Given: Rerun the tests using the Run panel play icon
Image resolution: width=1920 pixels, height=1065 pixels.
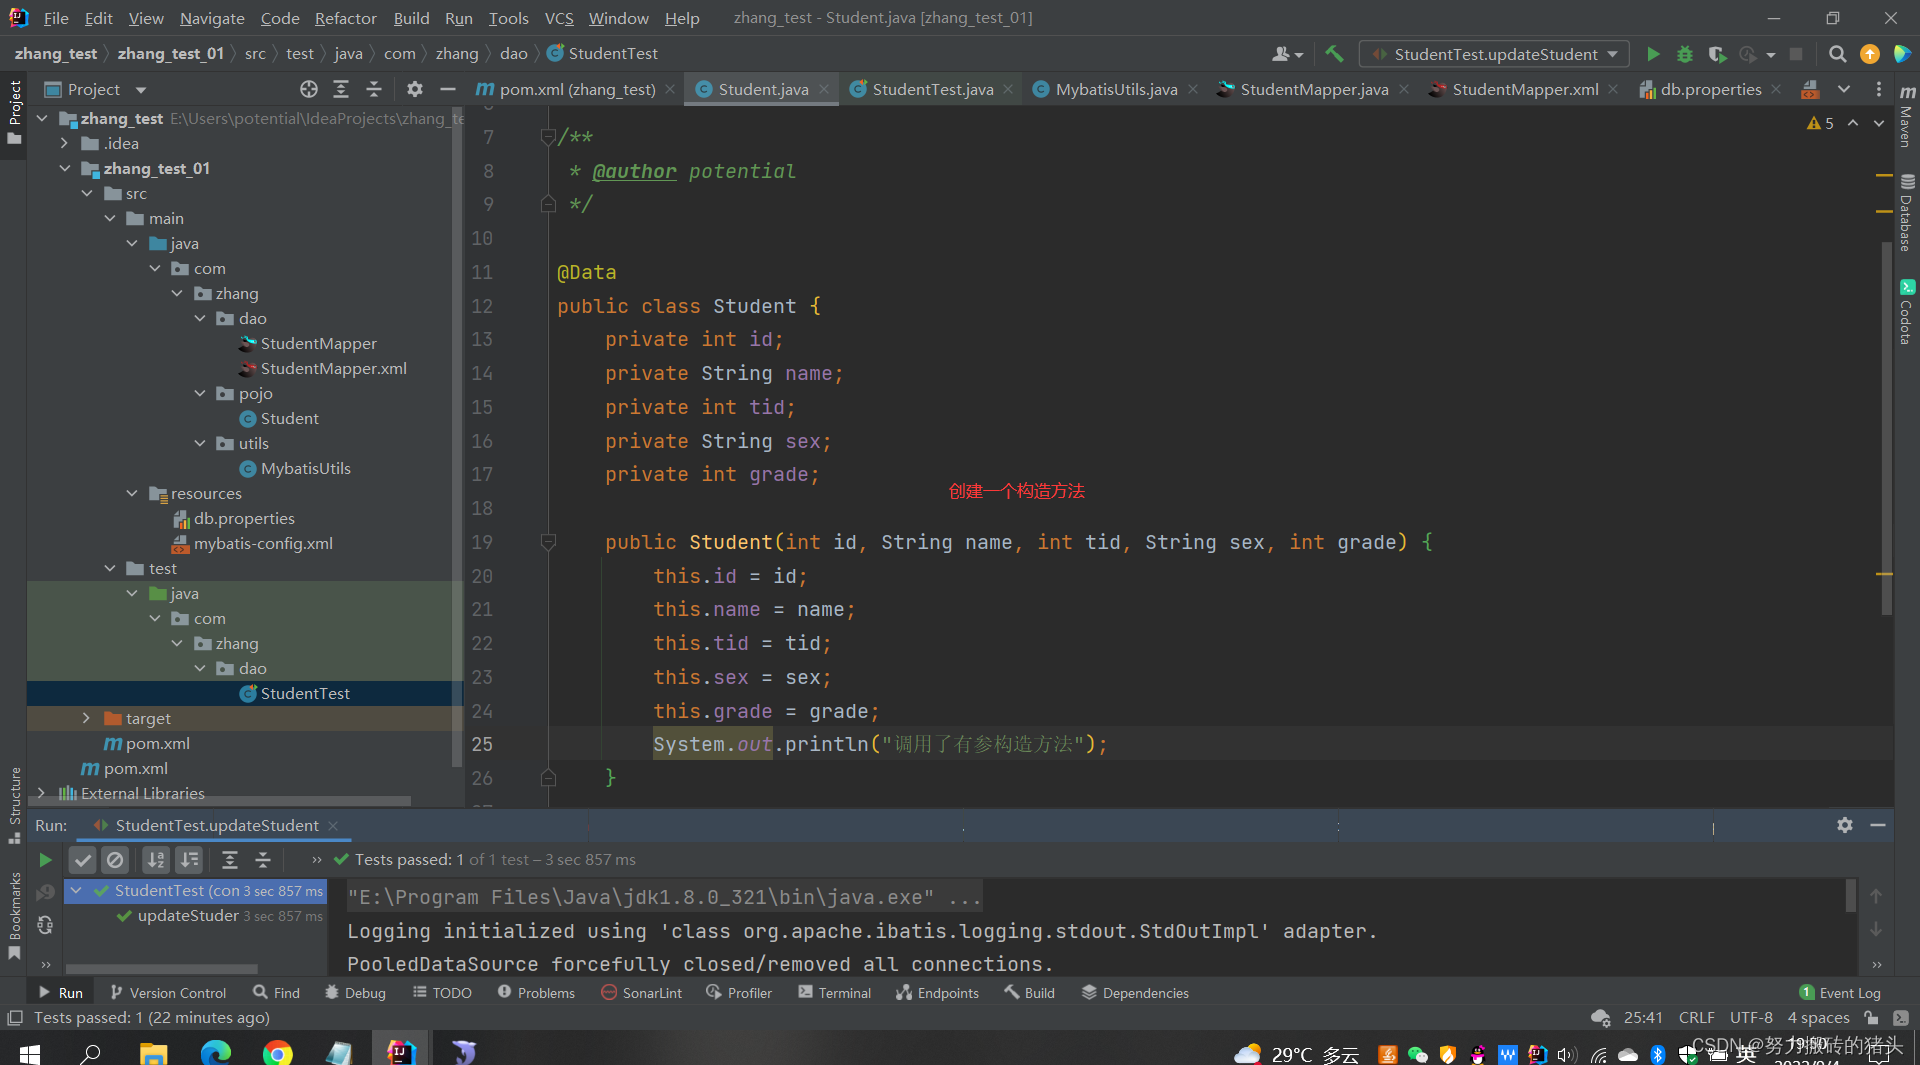Looking at the screenshot, I should 45,860.
